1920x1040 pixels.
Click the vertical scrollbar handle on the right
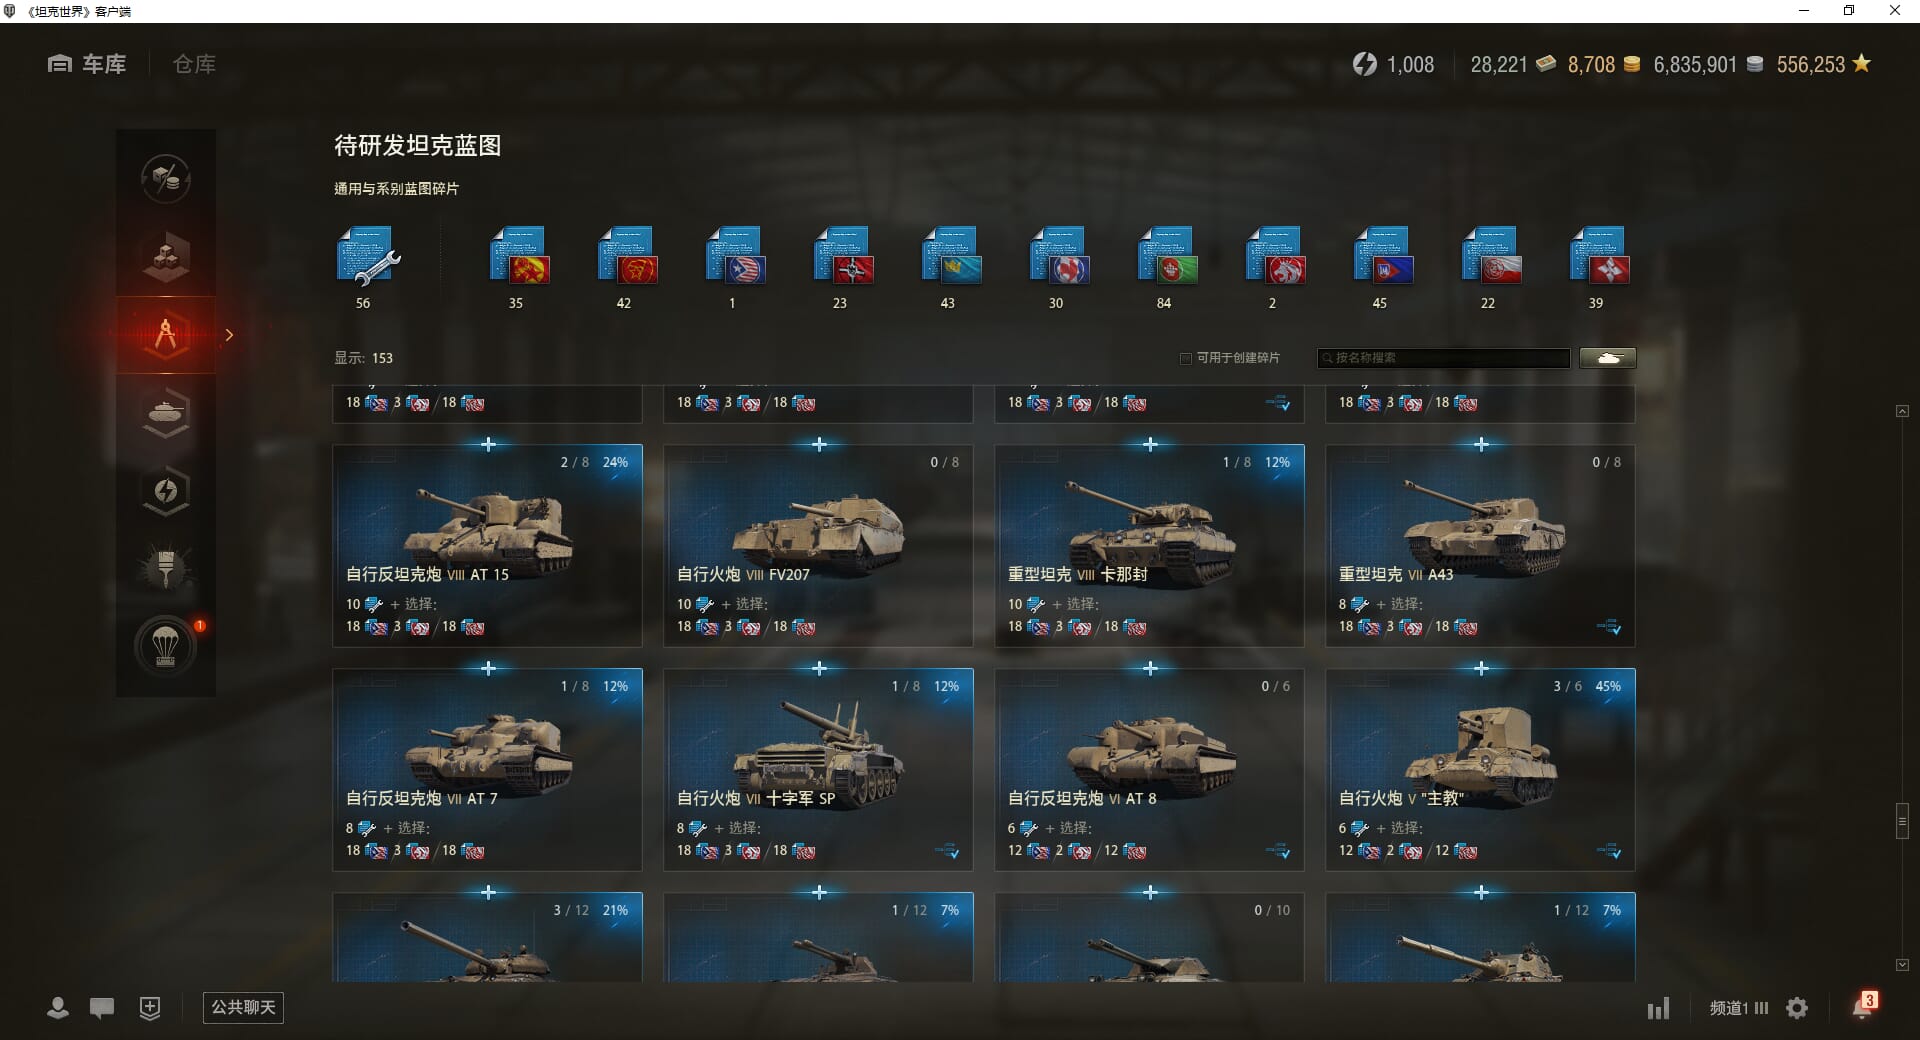(x=1902, y=821)
